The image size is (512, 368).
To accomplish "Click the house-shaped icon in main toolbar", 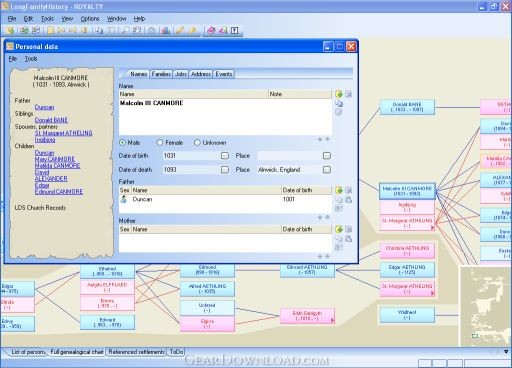I will pyautogui.click(x=151, y=31).
